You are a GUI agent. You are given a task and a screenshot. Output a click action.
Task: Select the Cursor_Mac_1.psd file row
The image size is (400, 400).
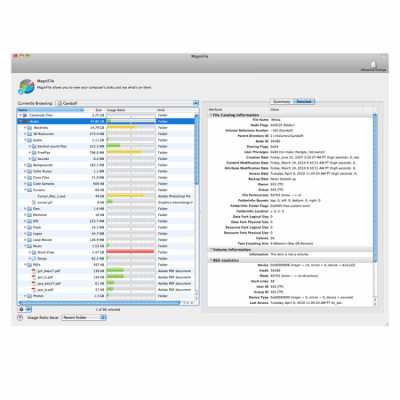tap(106, 196)
